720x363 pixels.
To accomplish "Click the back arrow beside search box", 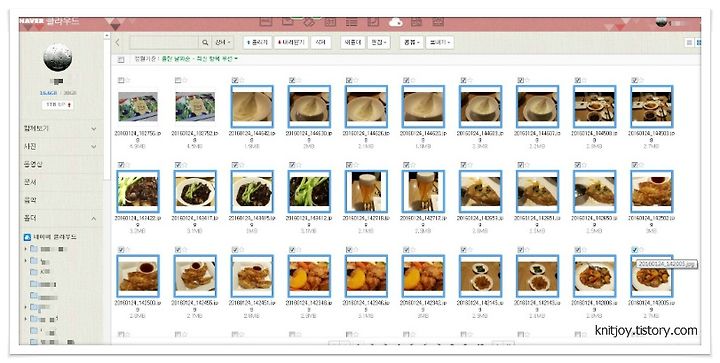I will [x=118, y=42].
